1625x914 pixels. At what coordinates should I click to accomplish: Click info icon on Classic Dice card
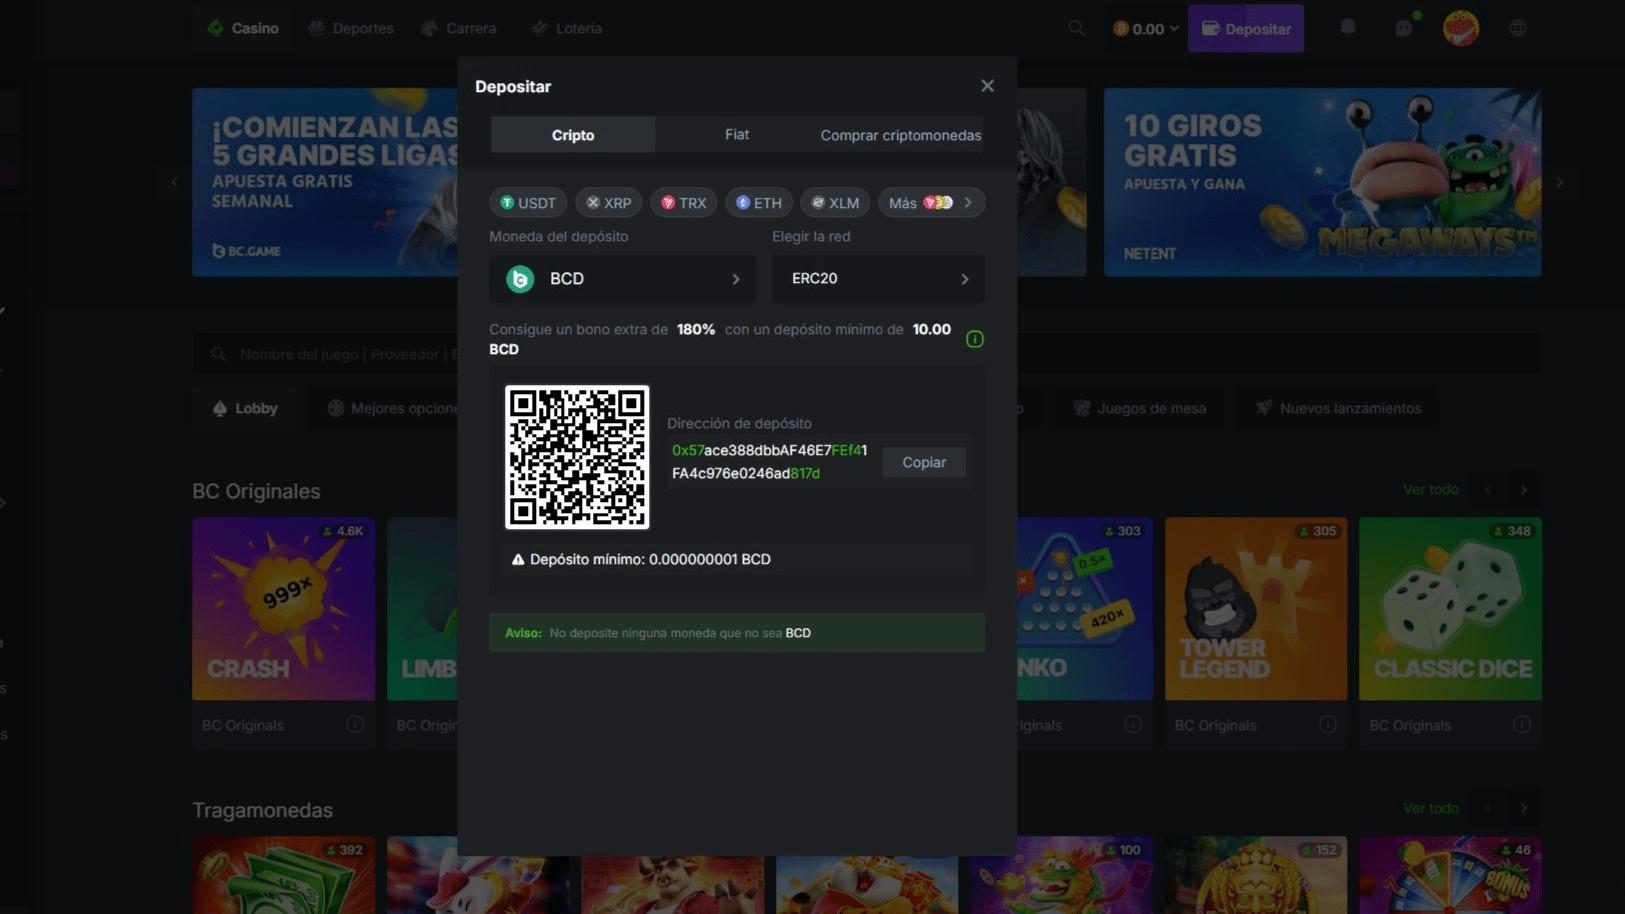pyautogui.click(x=1521, y=724)
